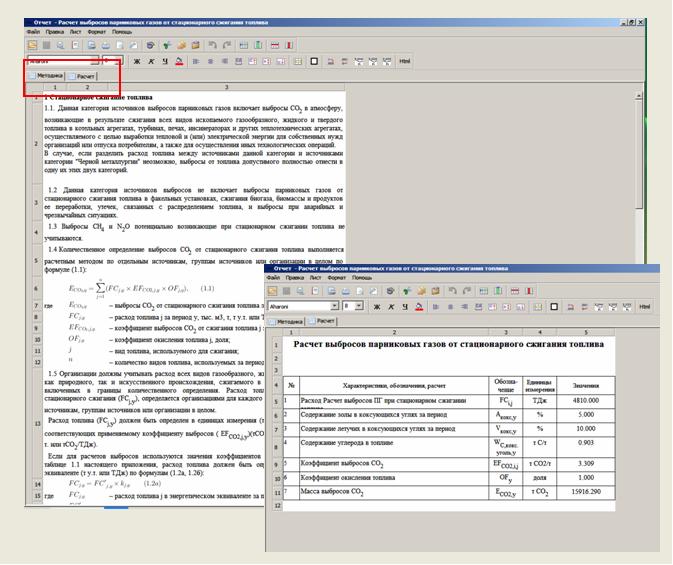Toggle bold formatting in the front report window
Screen dimensions: 673x565
coord(377,306)
